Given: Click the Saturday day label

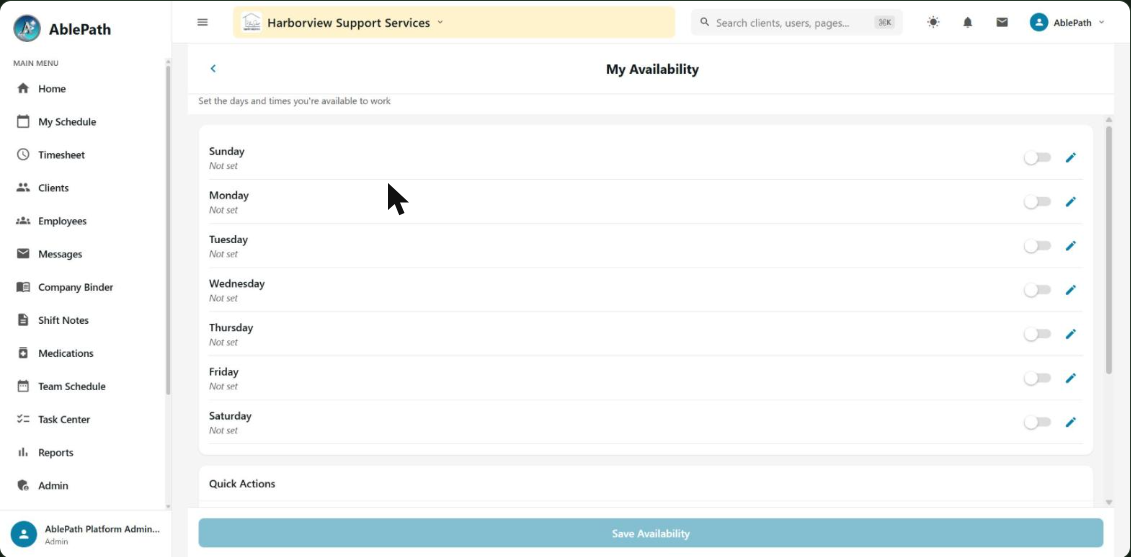Looking at the screenshot, I should 230,416.
